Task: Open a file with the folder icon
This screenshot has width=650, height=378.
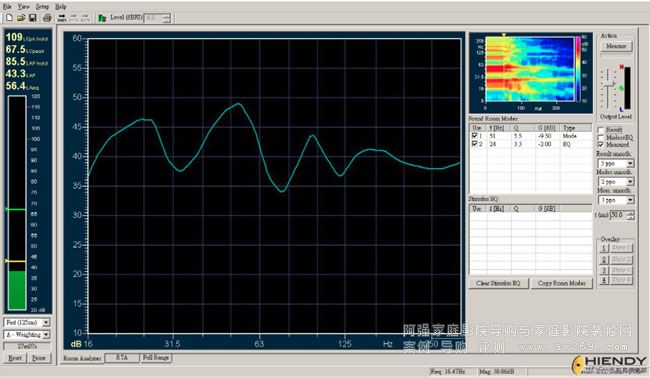Action: [x=21, y=18]
